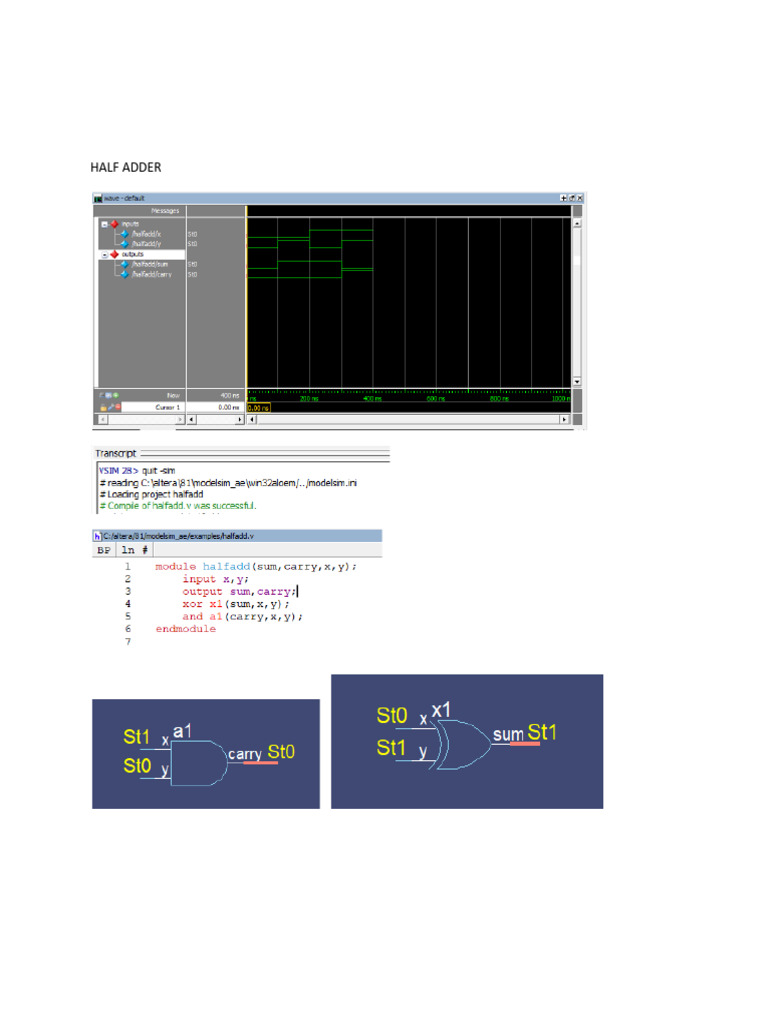Click the file icon in editor title bar
Viewport: 768px width, 1024px height.
[x=97, y=537]
